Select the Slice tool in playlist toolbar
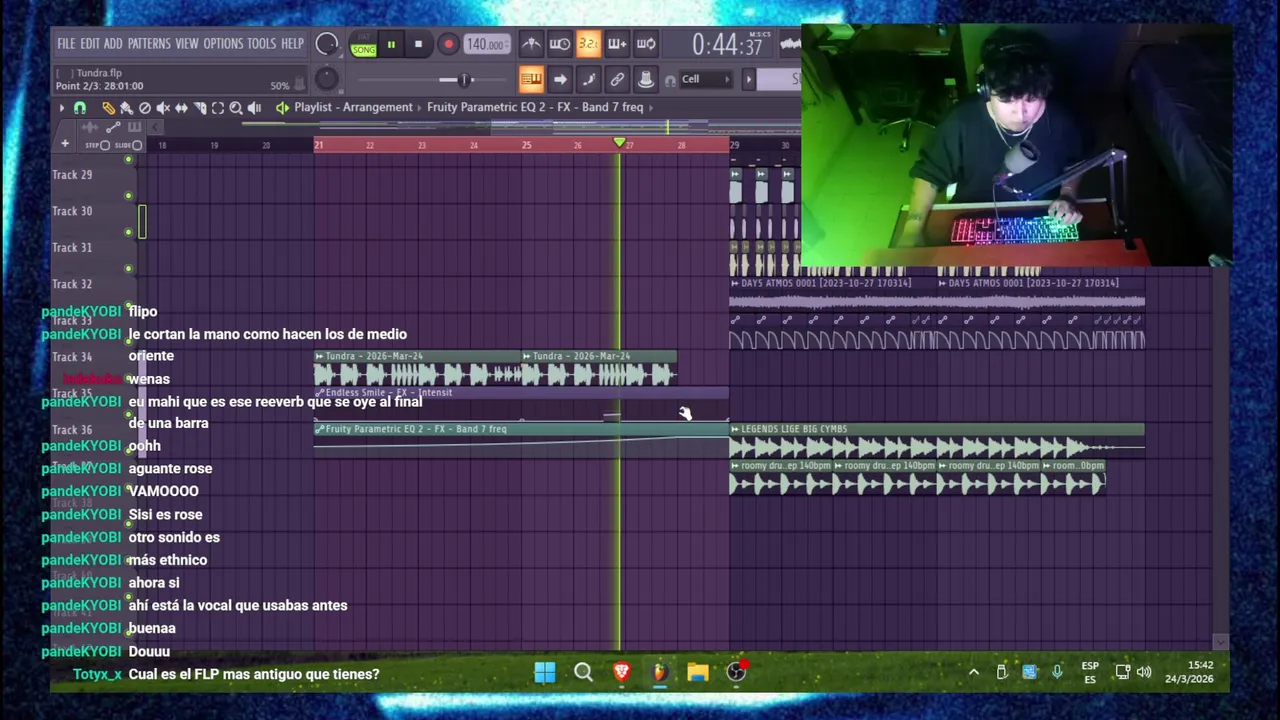The image size is (1280, 720). pyautogui.click(x=199, y=108)
